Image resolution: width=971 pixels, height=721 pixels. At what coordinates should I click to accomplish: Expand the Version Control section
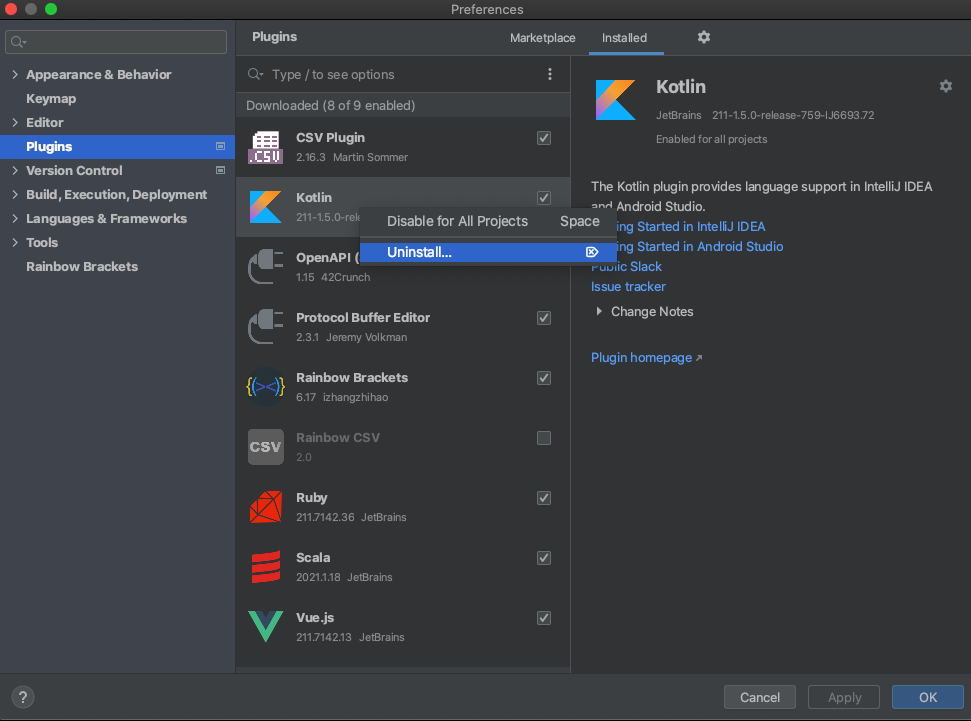click(15, 170)
